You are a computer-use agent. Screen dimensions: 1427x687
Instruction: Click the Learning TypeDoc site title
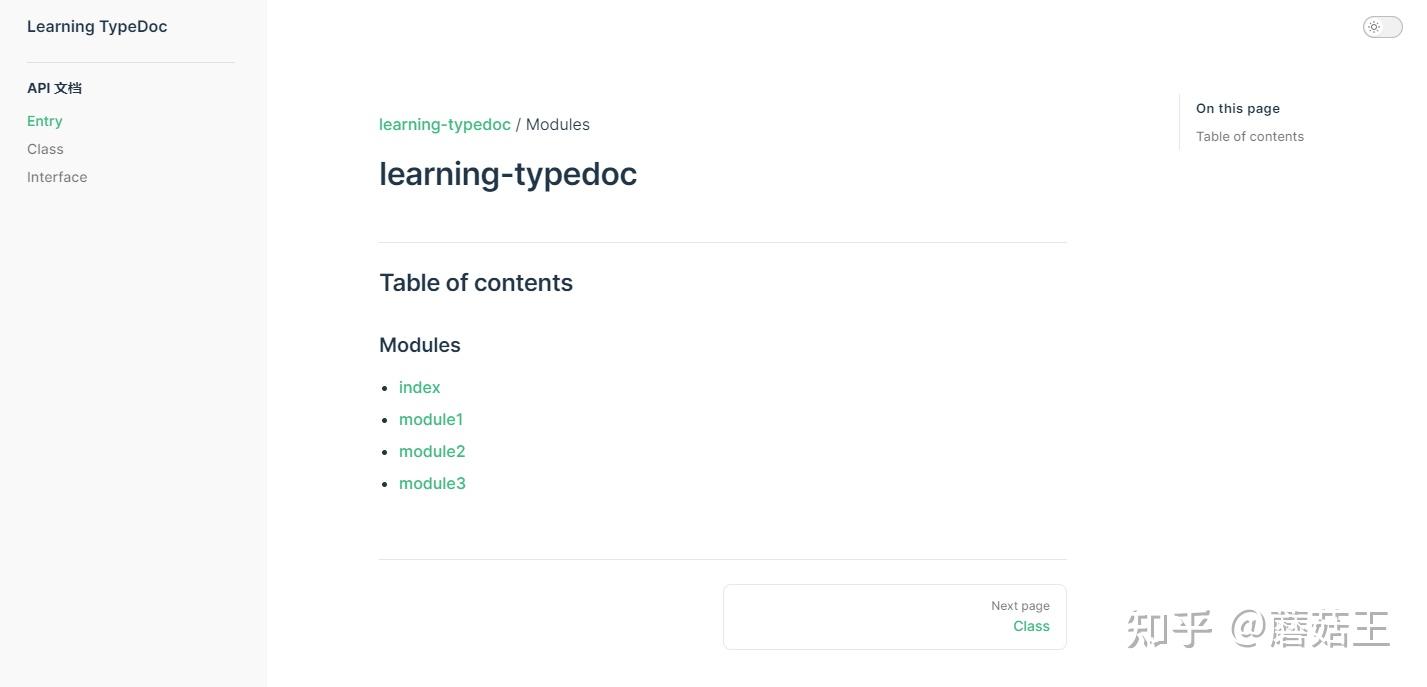96,26
